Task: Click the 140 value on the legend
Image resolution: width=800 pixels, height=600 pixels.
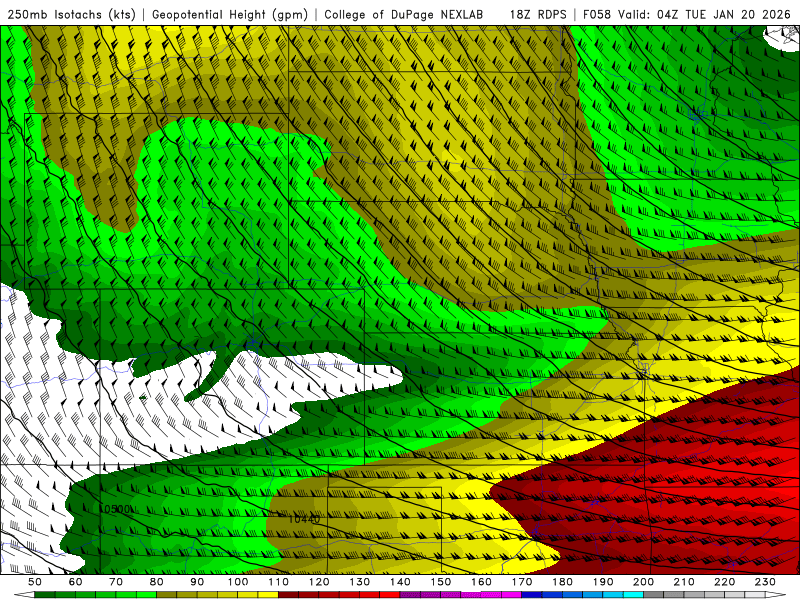Action: coord(401,582)
